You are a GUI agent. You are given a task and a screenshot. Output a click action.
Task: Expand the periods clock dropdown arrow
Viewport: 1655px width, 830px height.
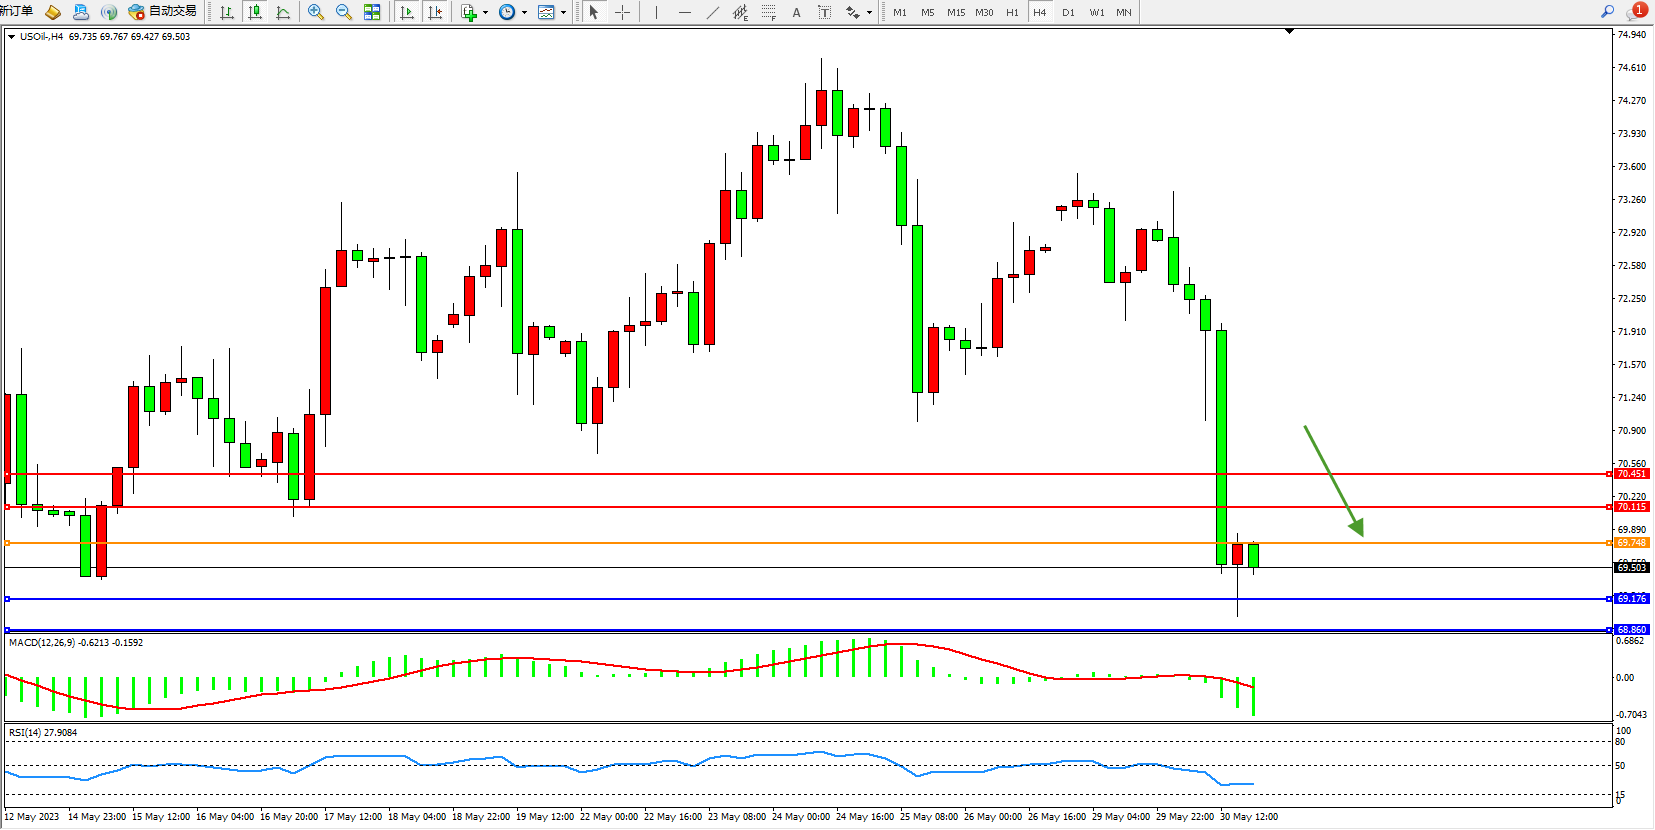click(x=525, y=13)
